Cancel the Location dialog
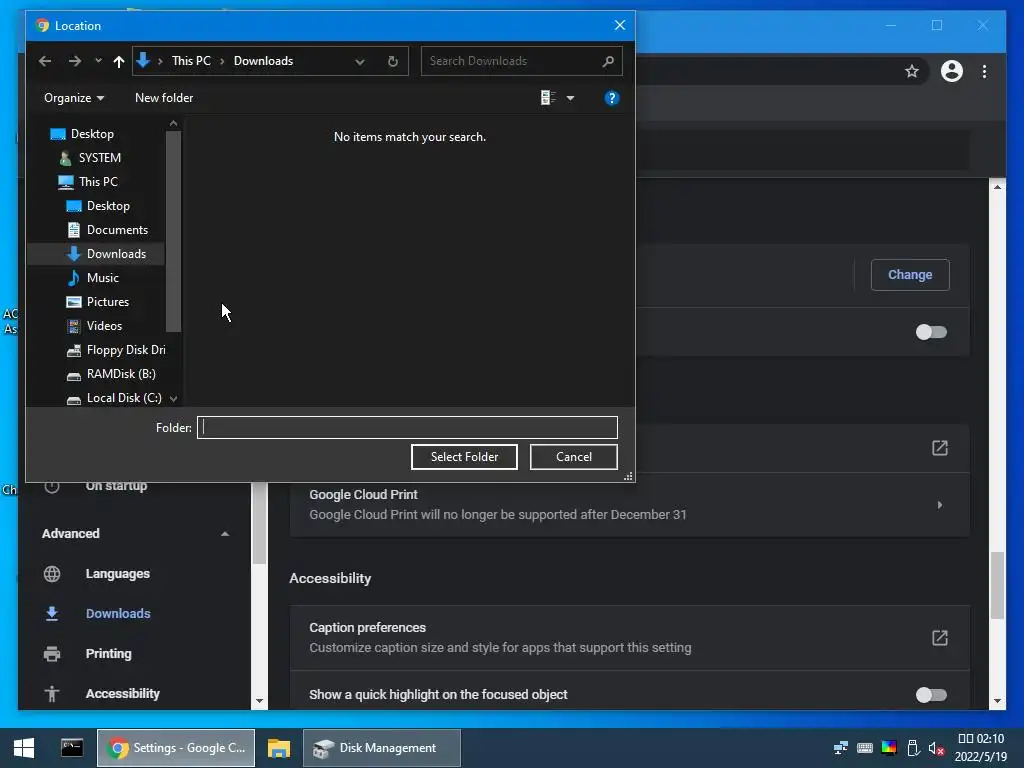The width and height of the screenshot is (1024, 768). (x=573, y=457)
